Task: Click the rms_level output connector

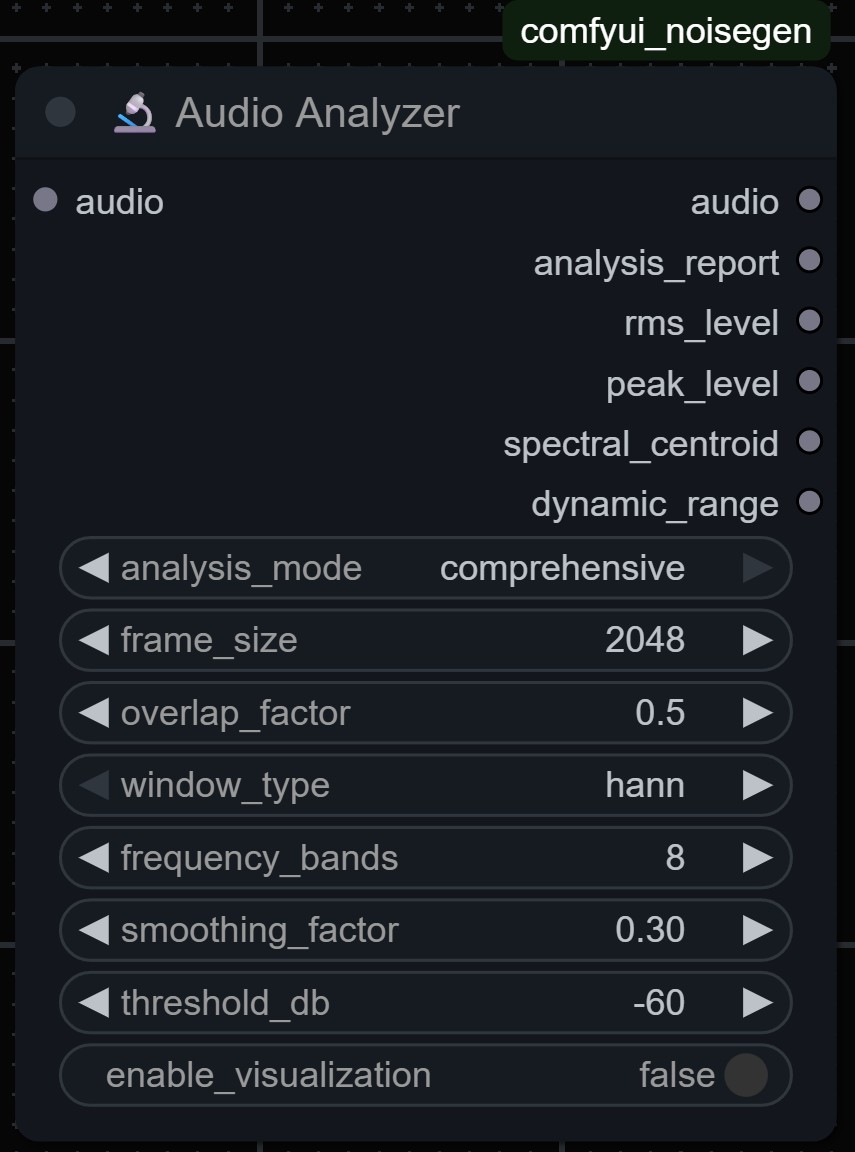Action: tap(809, 321)
